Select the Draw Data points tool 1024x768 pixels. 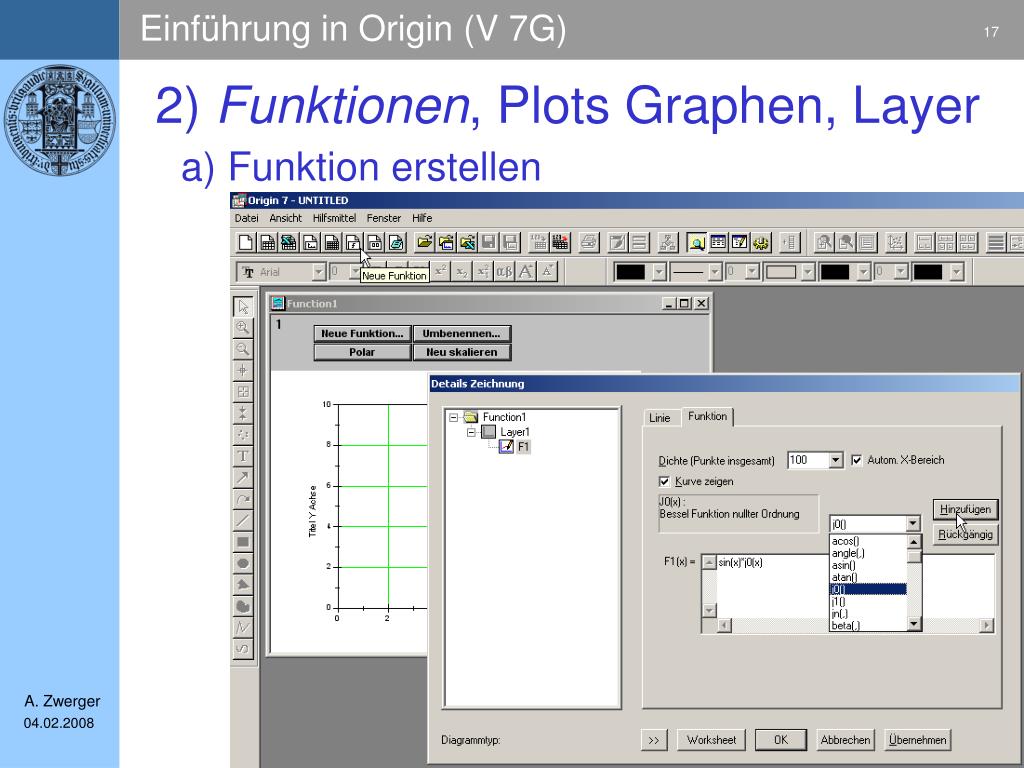243,435
